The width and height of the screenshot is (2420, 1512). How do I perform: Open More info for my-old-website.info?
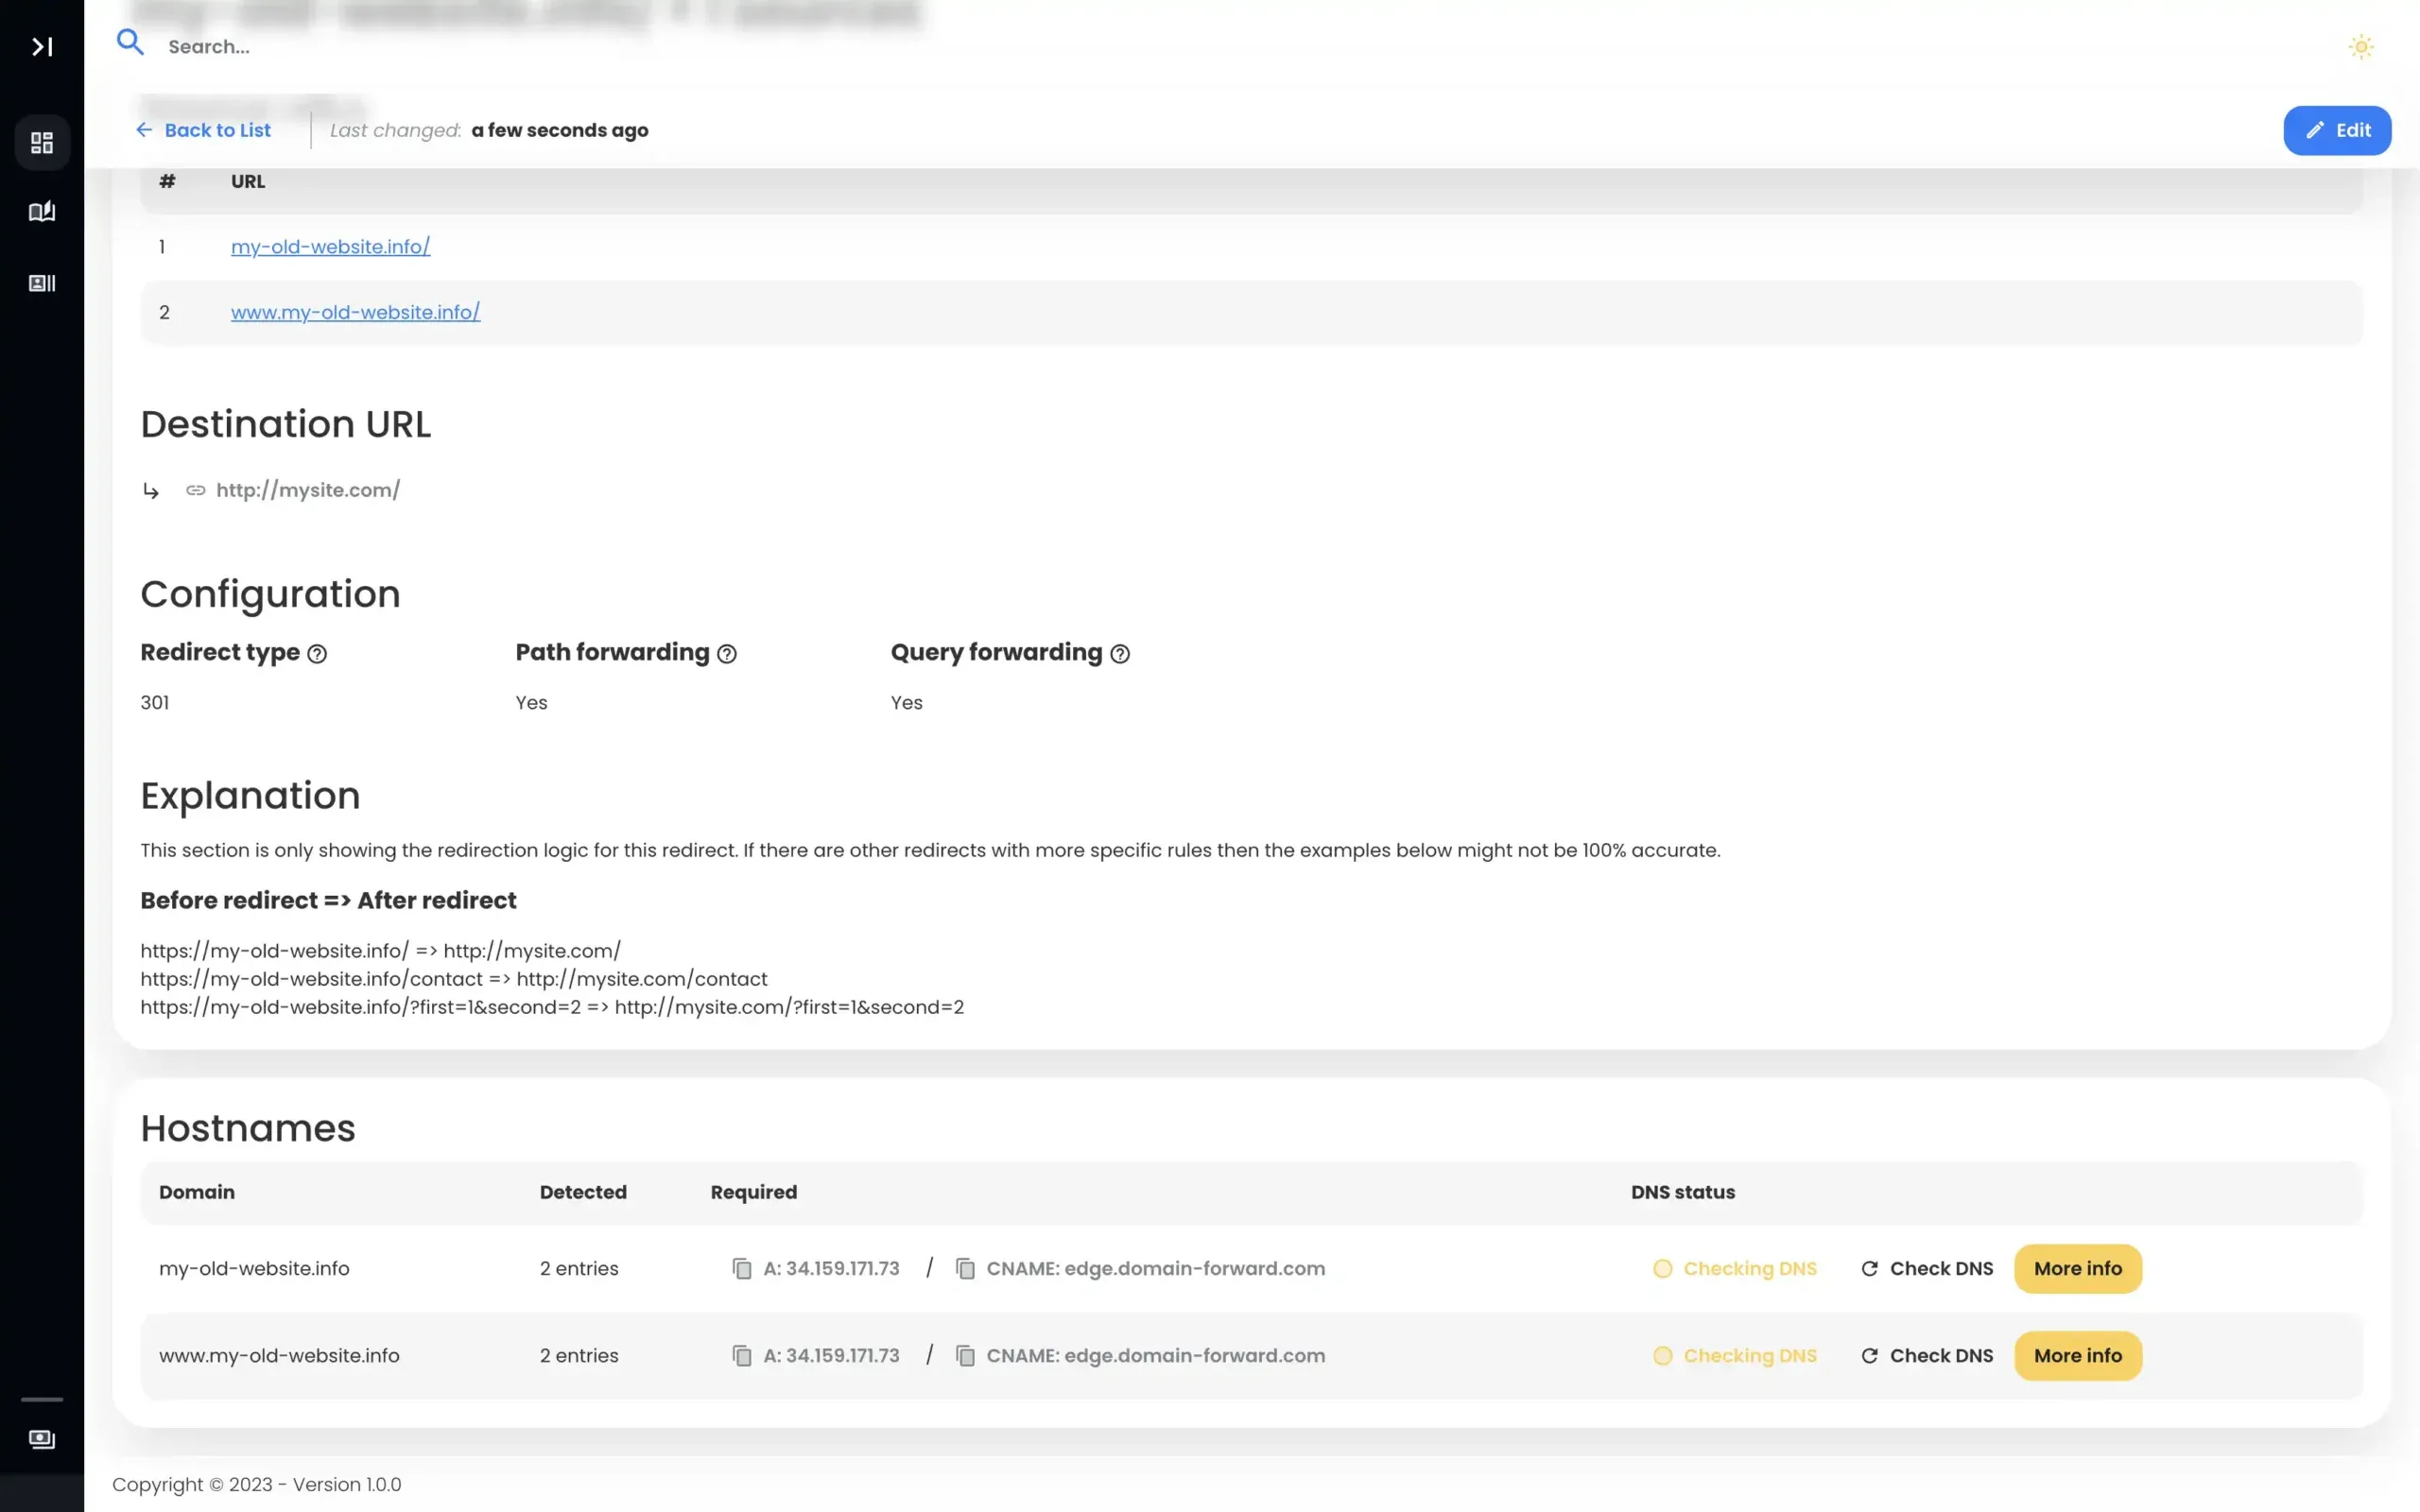point(2077,1268)
